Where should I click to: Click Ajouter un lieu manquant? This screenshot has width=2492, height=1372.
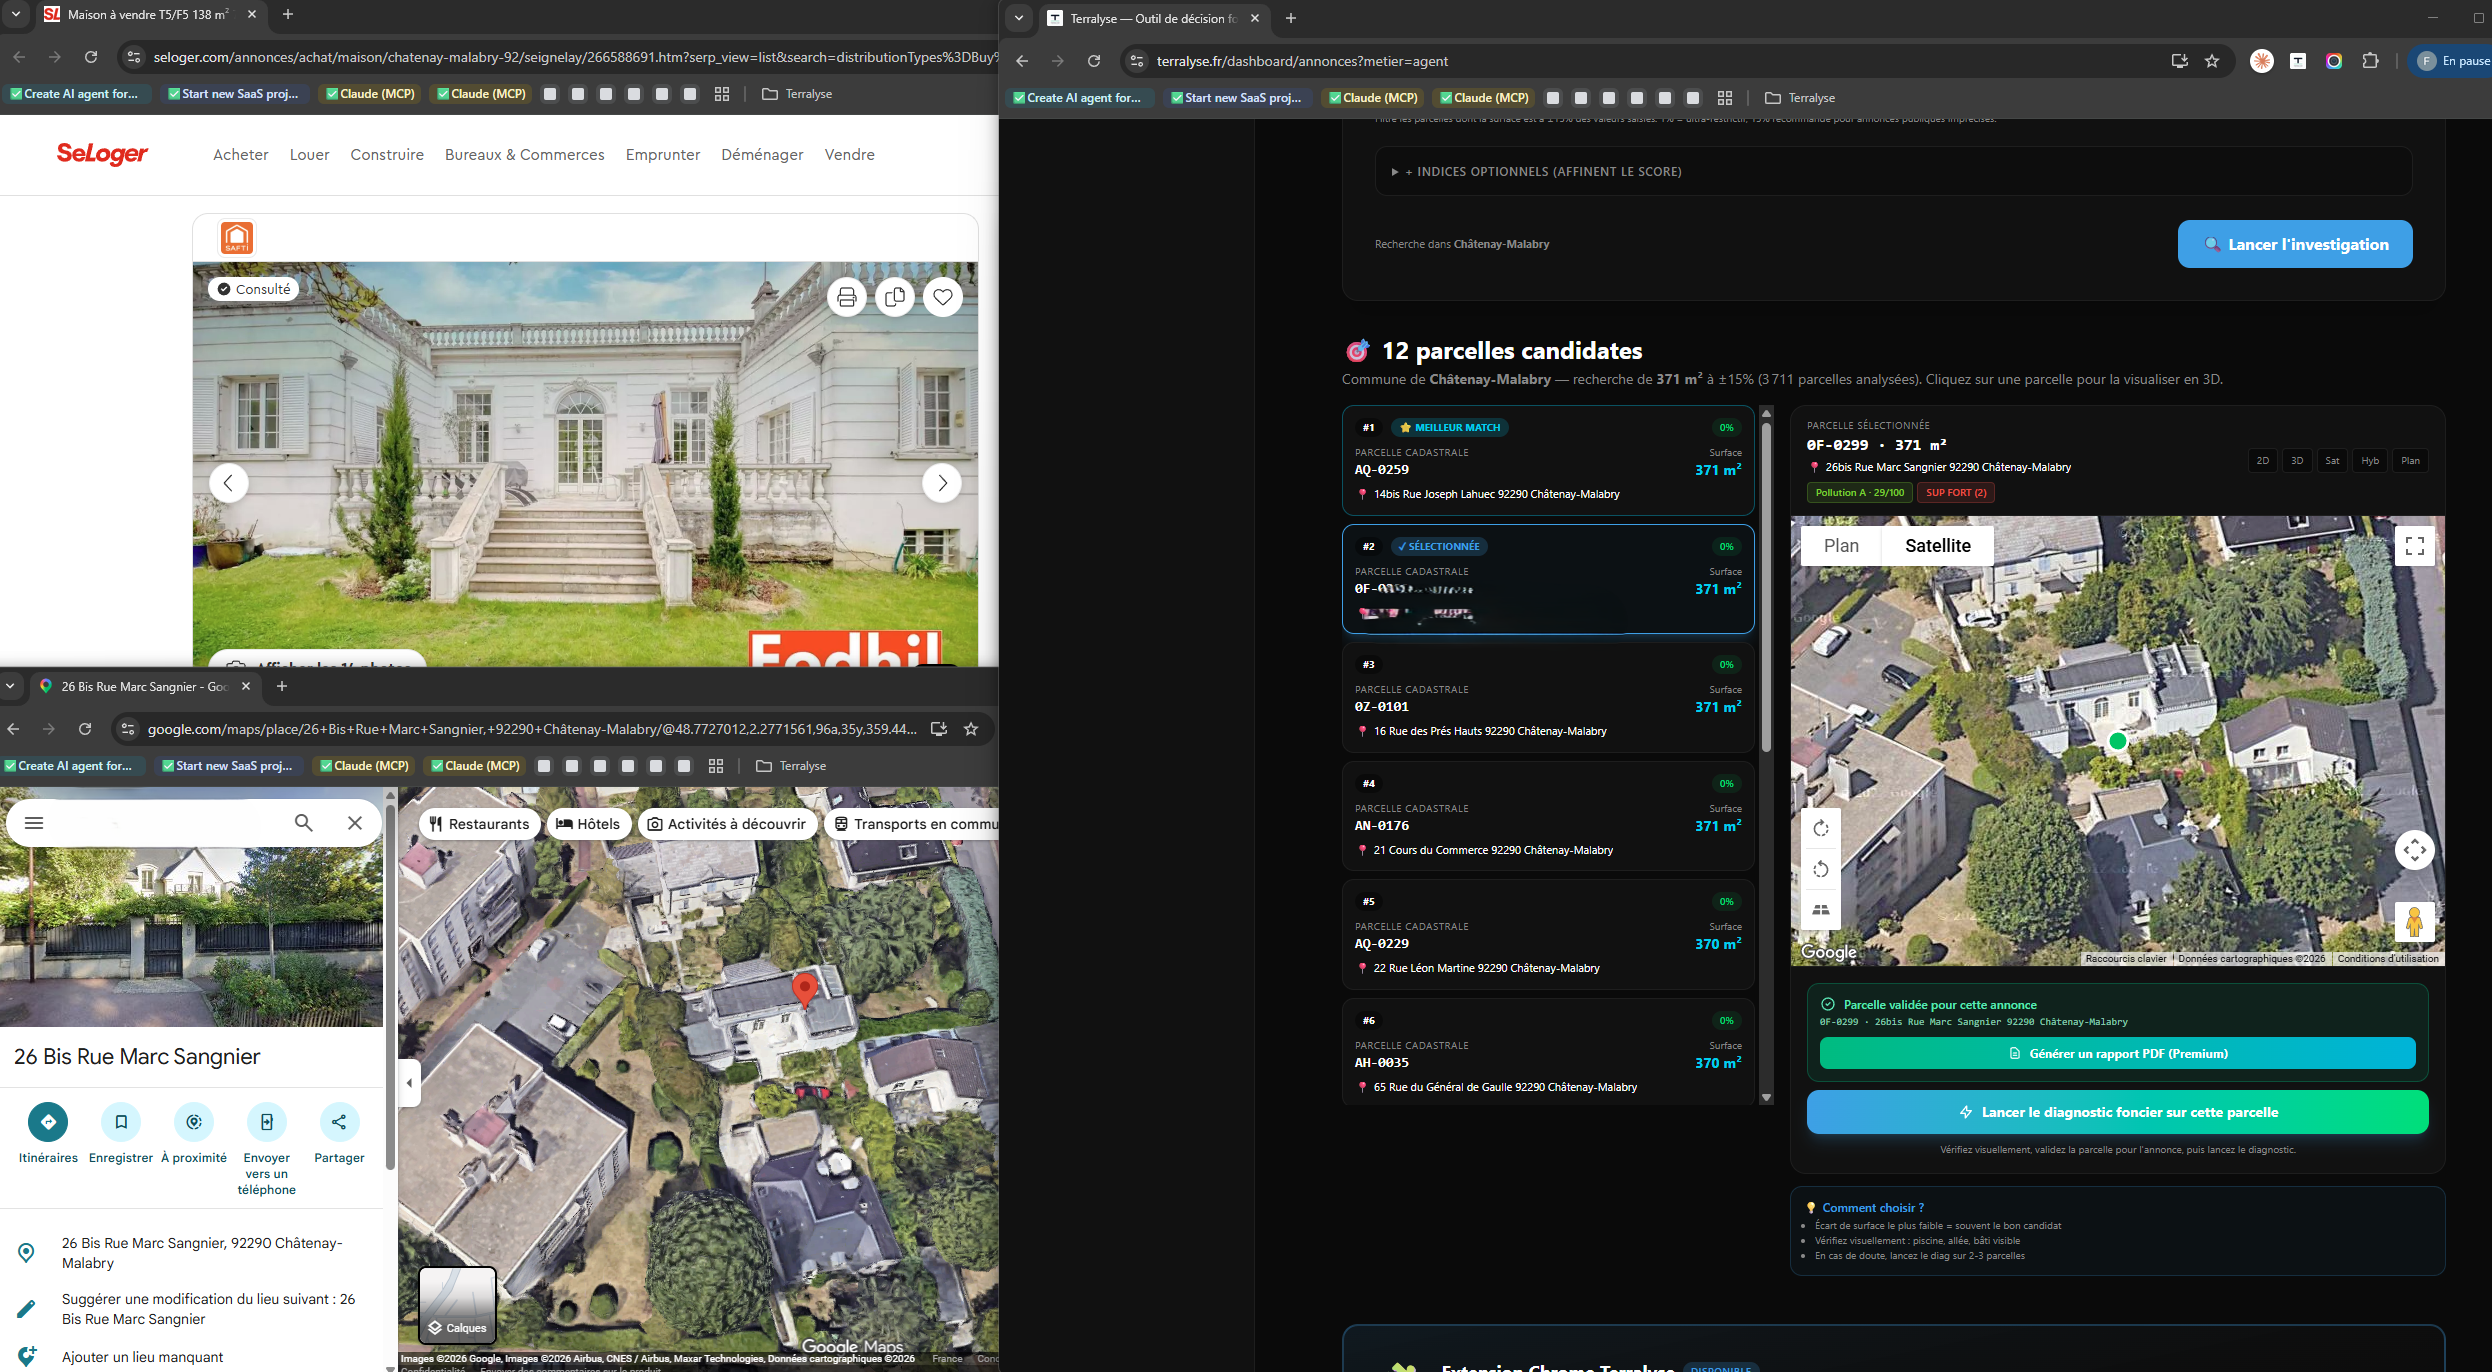(142, 1357)
